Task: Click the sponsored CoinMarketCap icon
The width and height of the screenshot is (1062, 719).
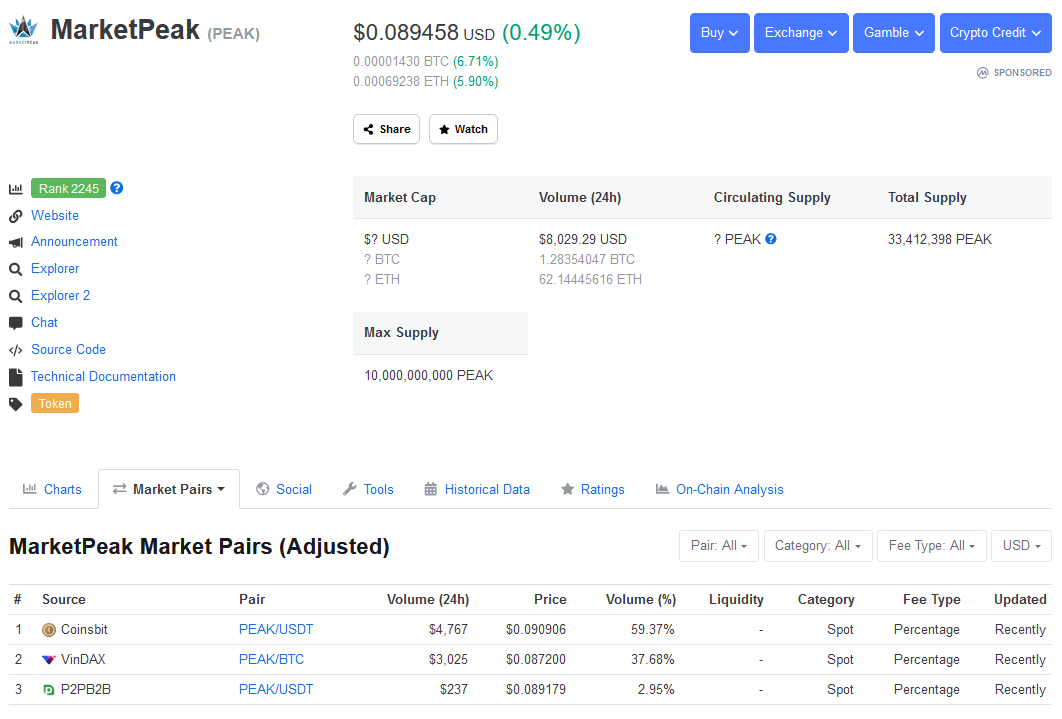Action: point(983,72)
